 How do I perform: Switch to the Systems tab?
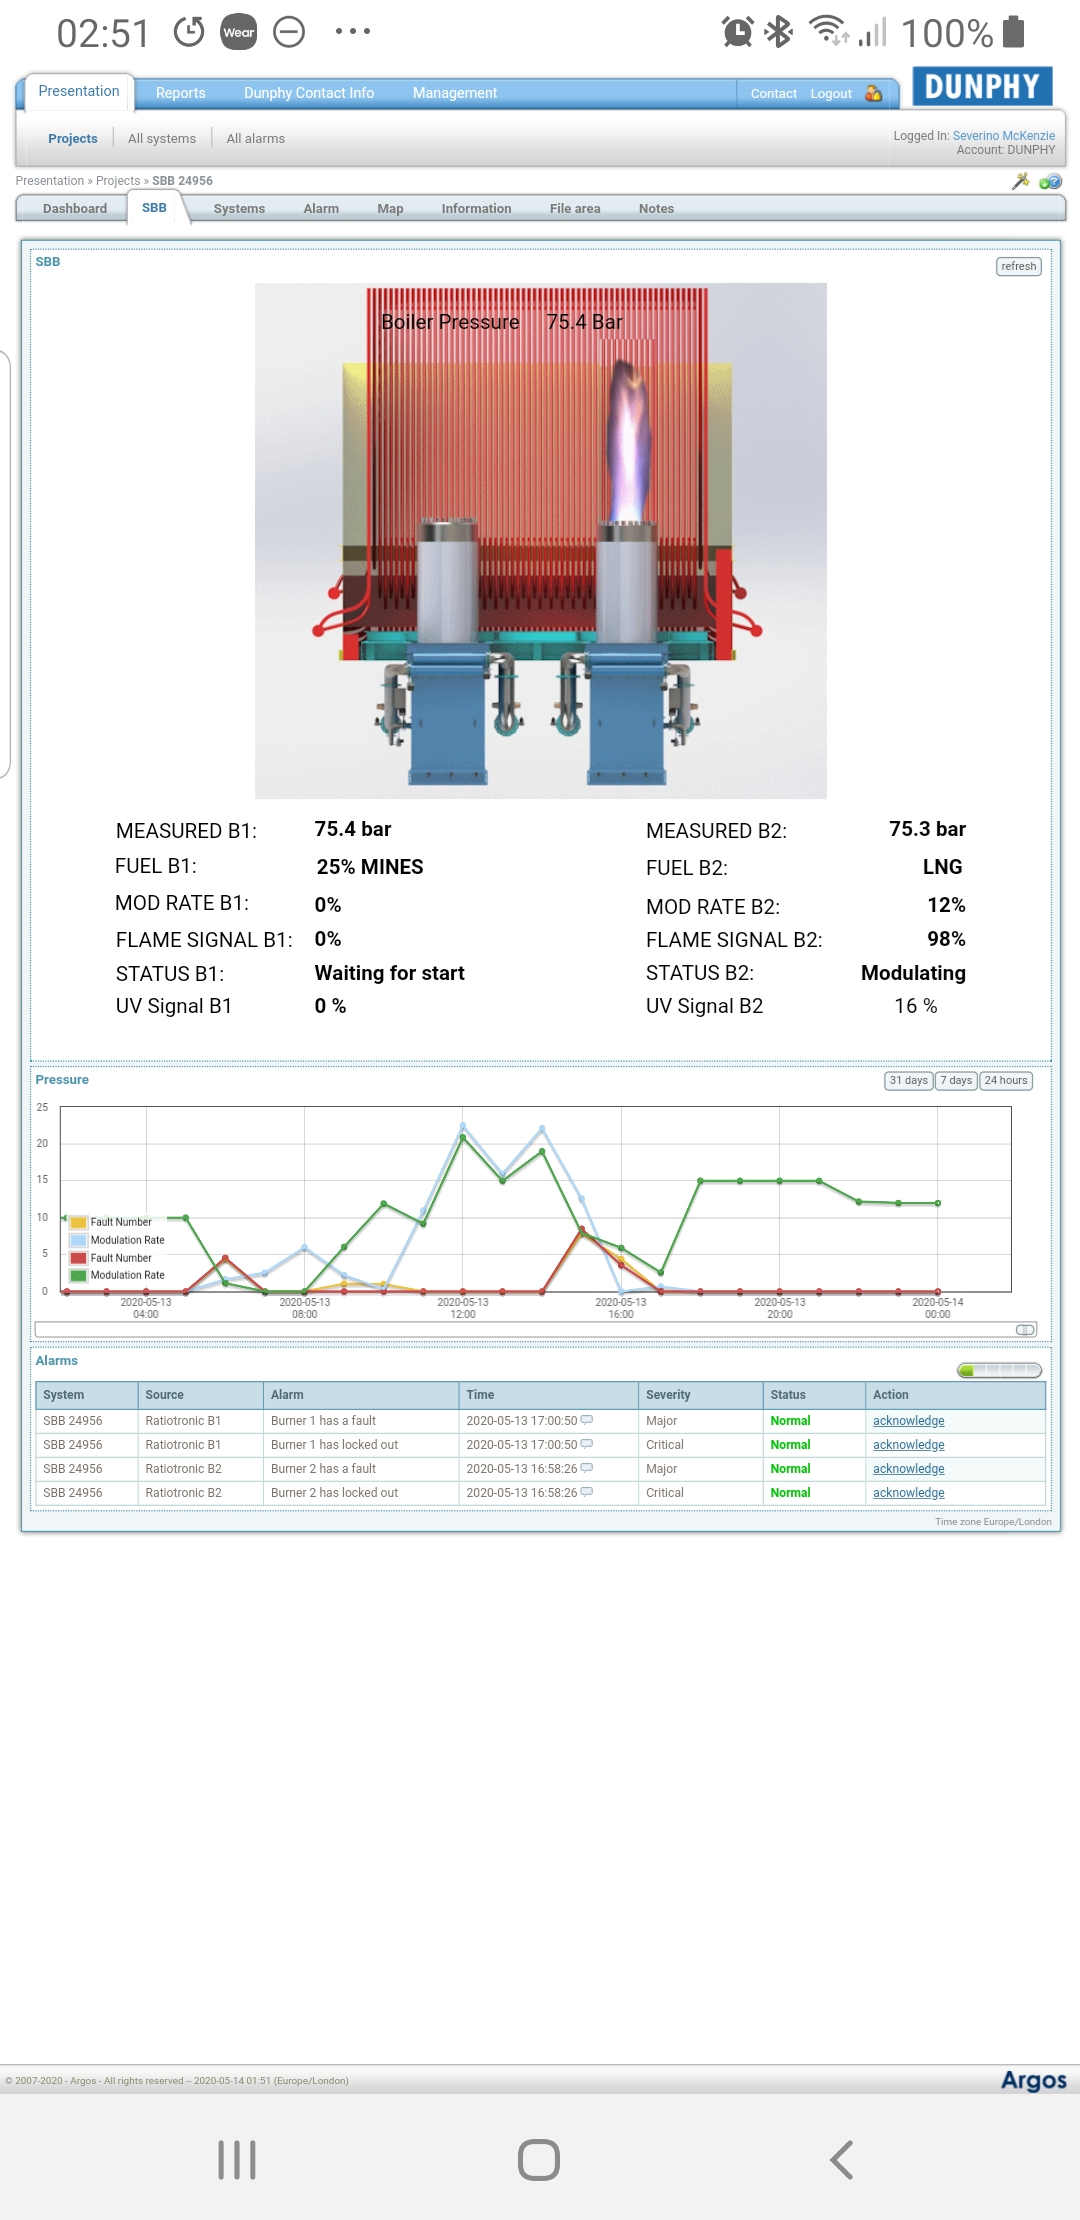tap(239, 208)
